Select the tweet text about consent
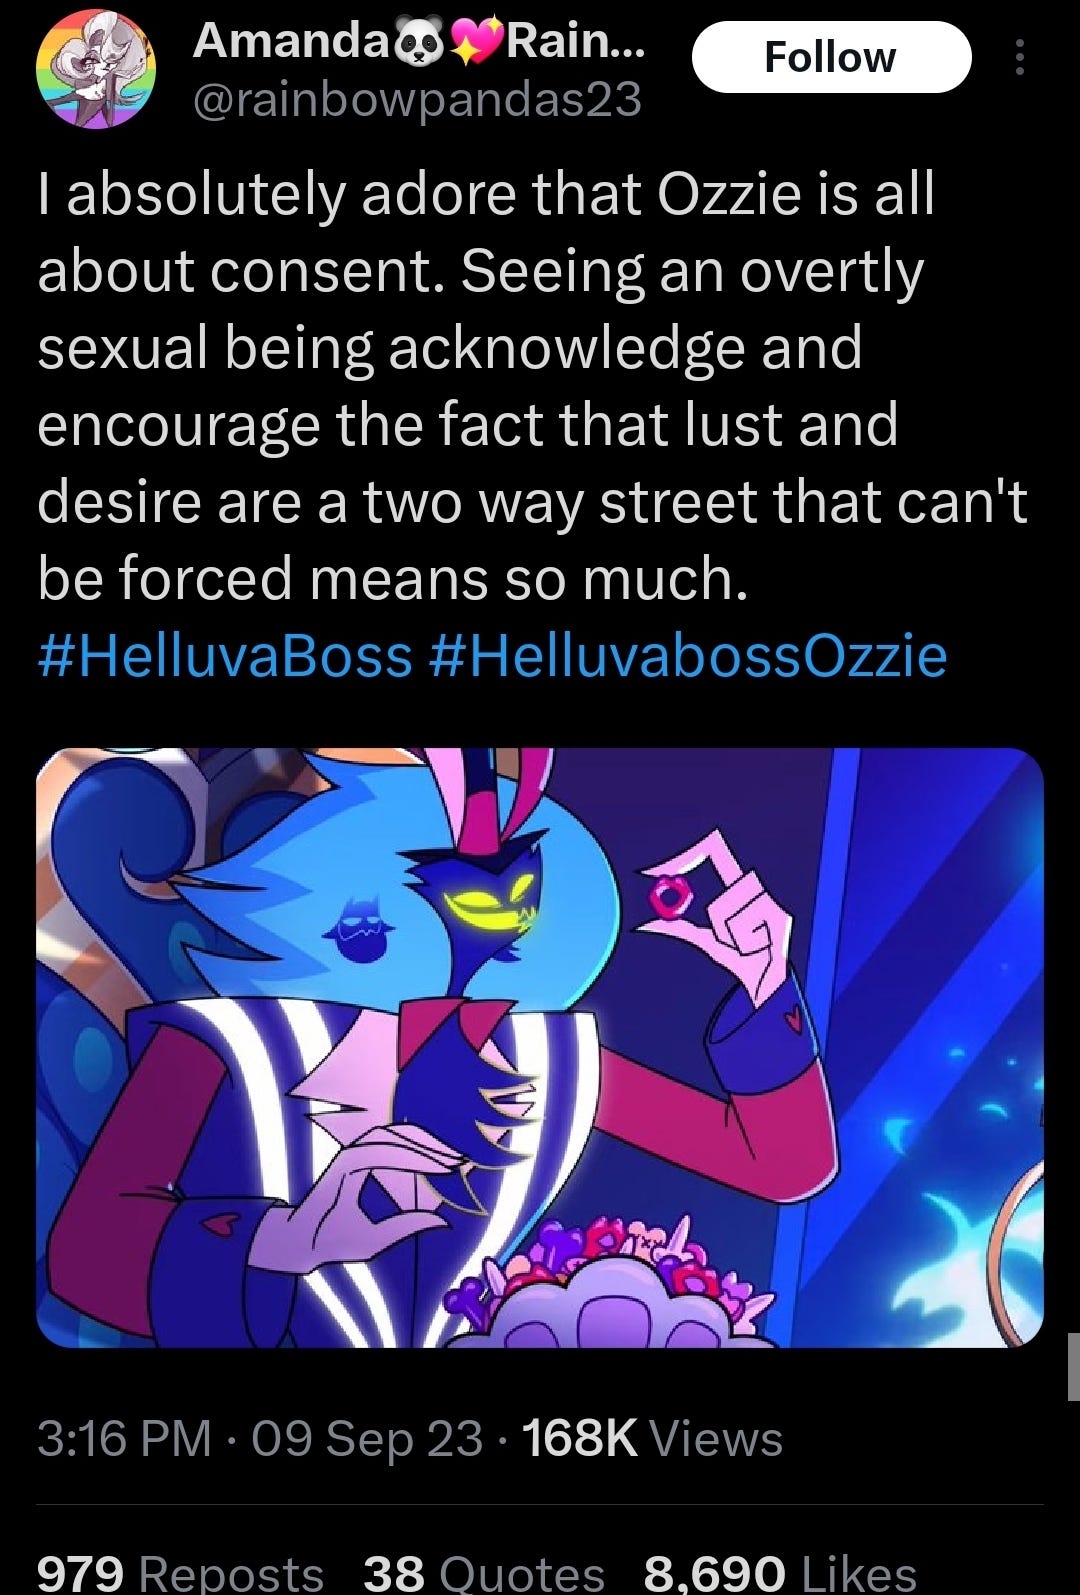This screenshot has width=1080, height=1595. (532, 386)
